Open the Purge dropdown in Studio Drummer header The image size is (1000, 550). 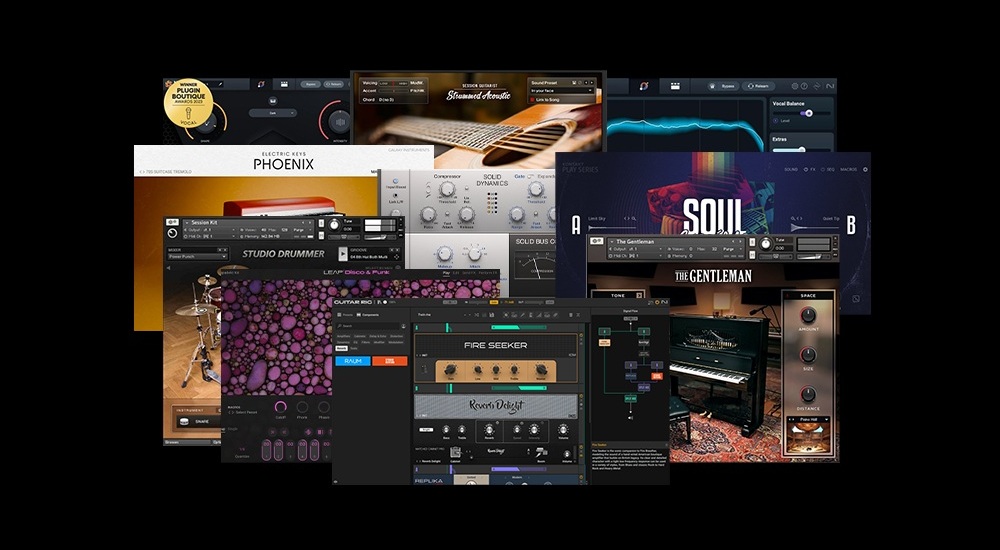coord(302,230)
